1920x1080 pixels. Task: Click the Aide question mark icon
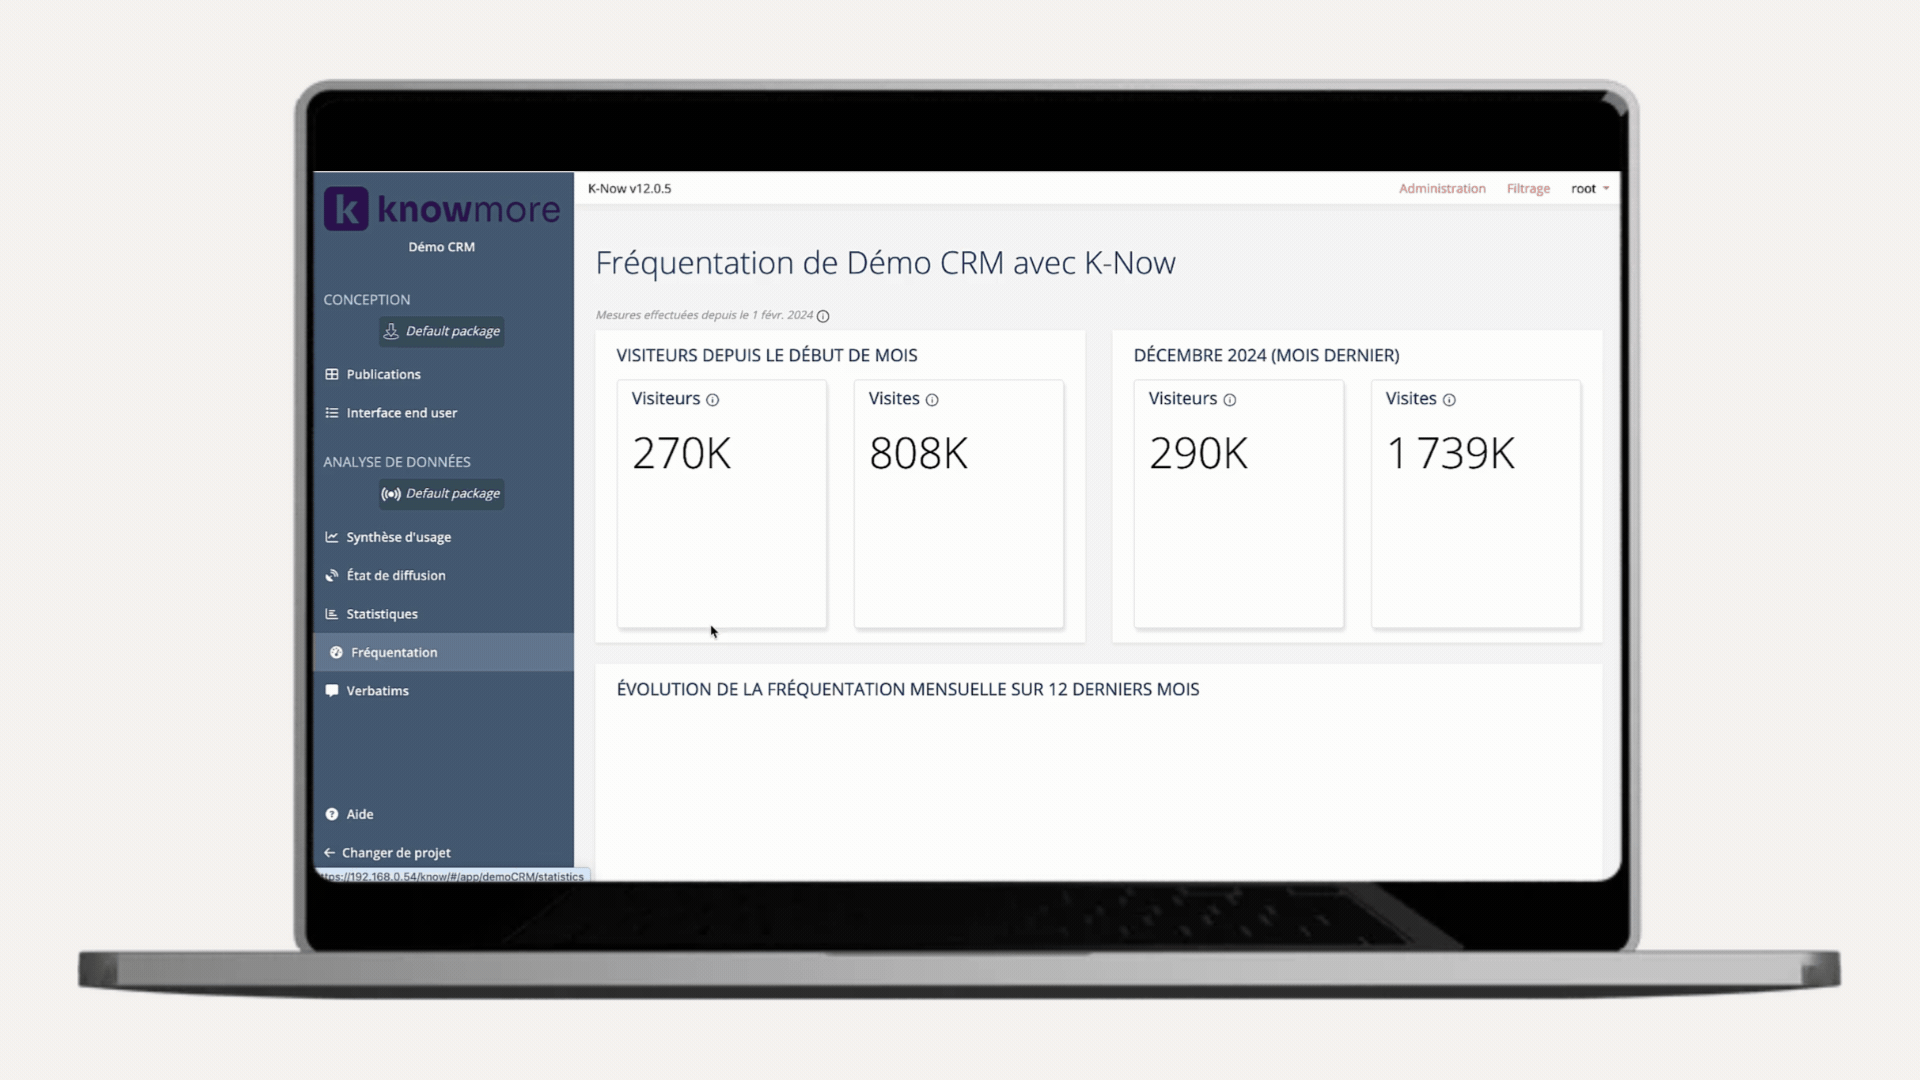pyautogui.click(x=332, y=815)
